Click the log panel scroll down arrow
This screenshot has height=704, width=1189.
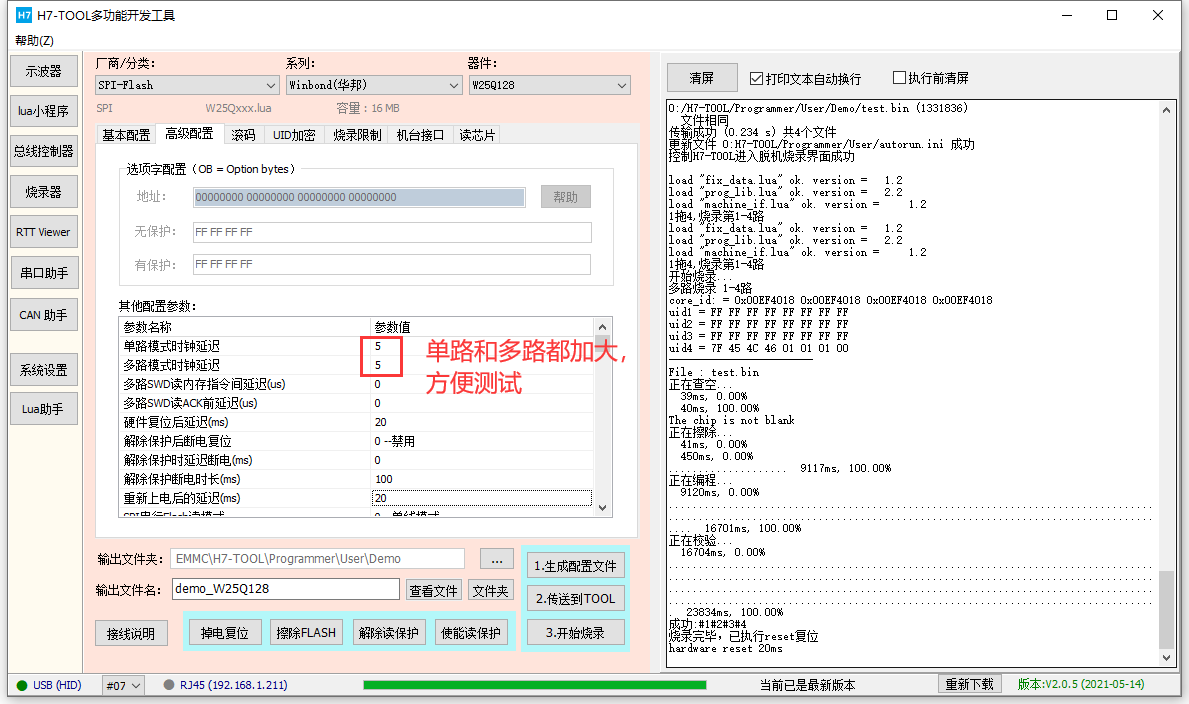[1166, 658]
